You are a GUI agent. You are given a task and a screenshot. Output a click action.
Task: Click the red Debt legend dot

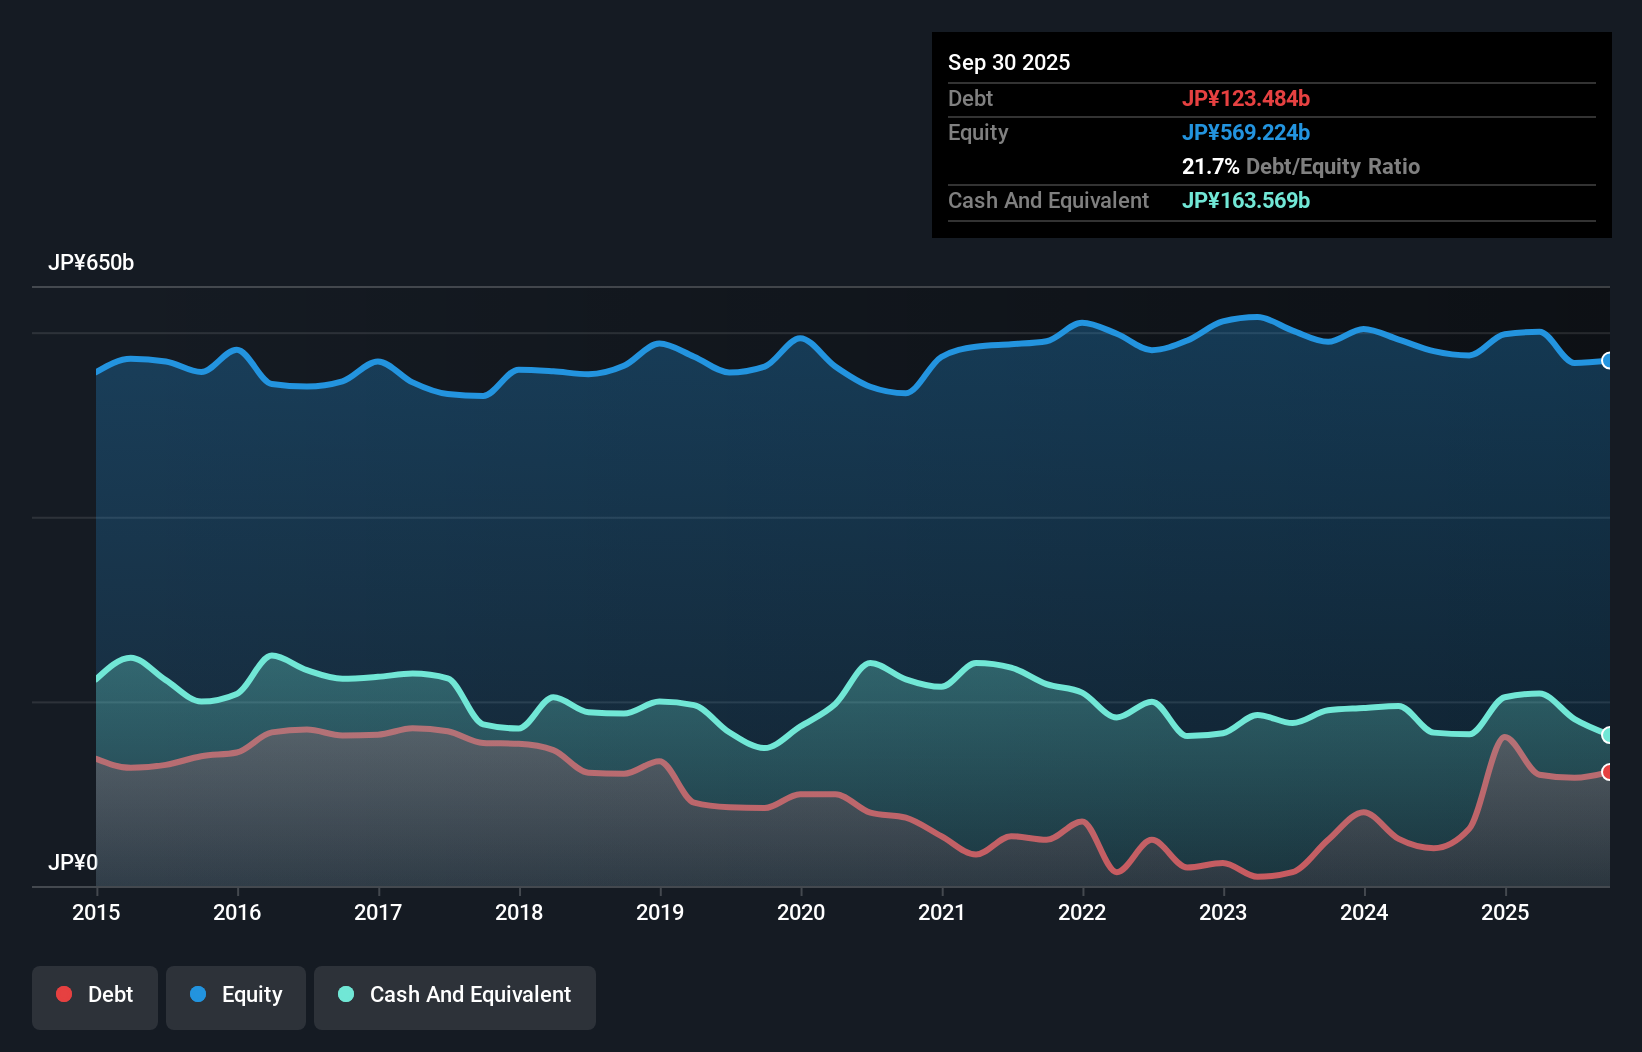coord(64,994)
